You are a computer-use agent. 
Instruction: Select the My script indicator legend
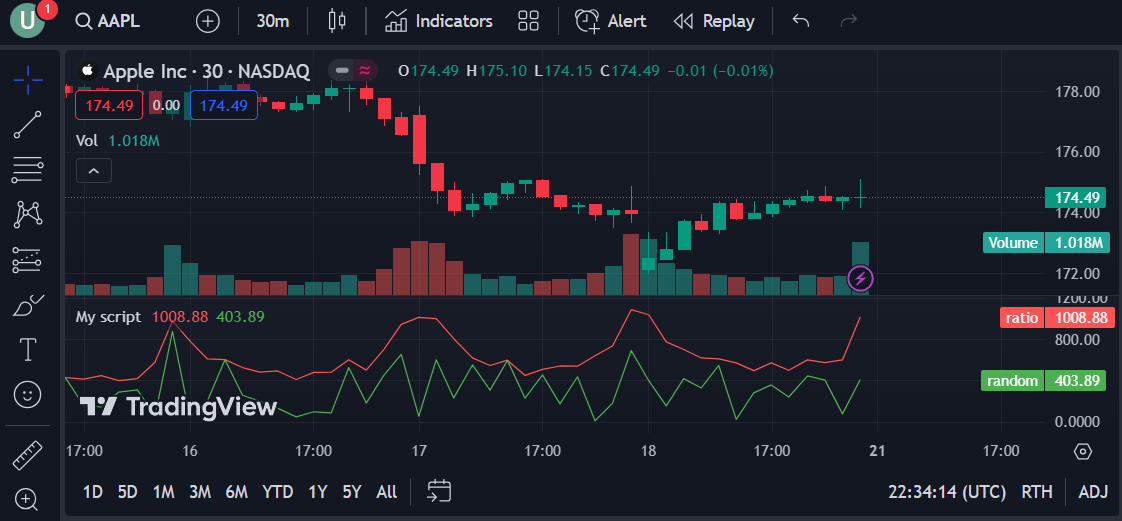point(109,317)
